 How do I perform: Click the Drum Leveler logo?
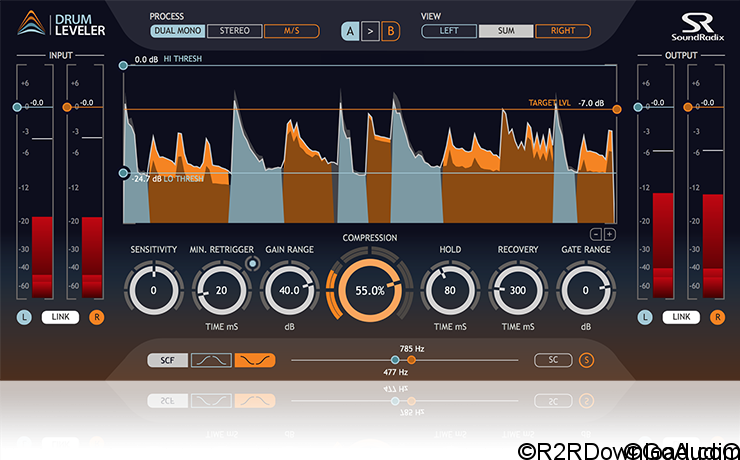[x=61, y=24]
